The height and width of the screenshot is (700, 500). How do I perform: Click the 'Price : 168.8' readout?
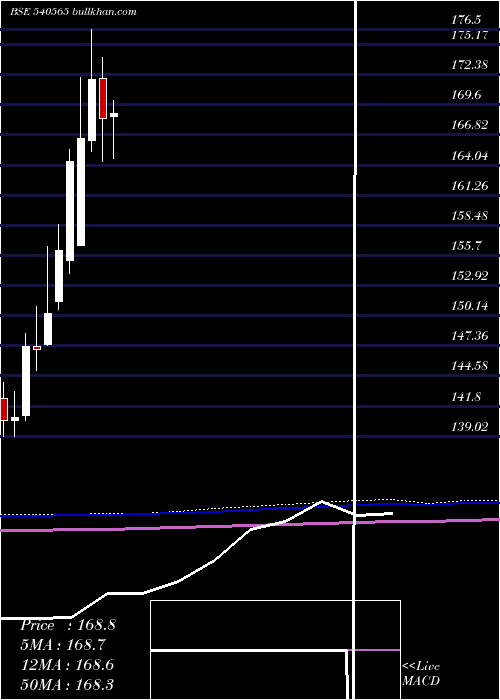68,625
